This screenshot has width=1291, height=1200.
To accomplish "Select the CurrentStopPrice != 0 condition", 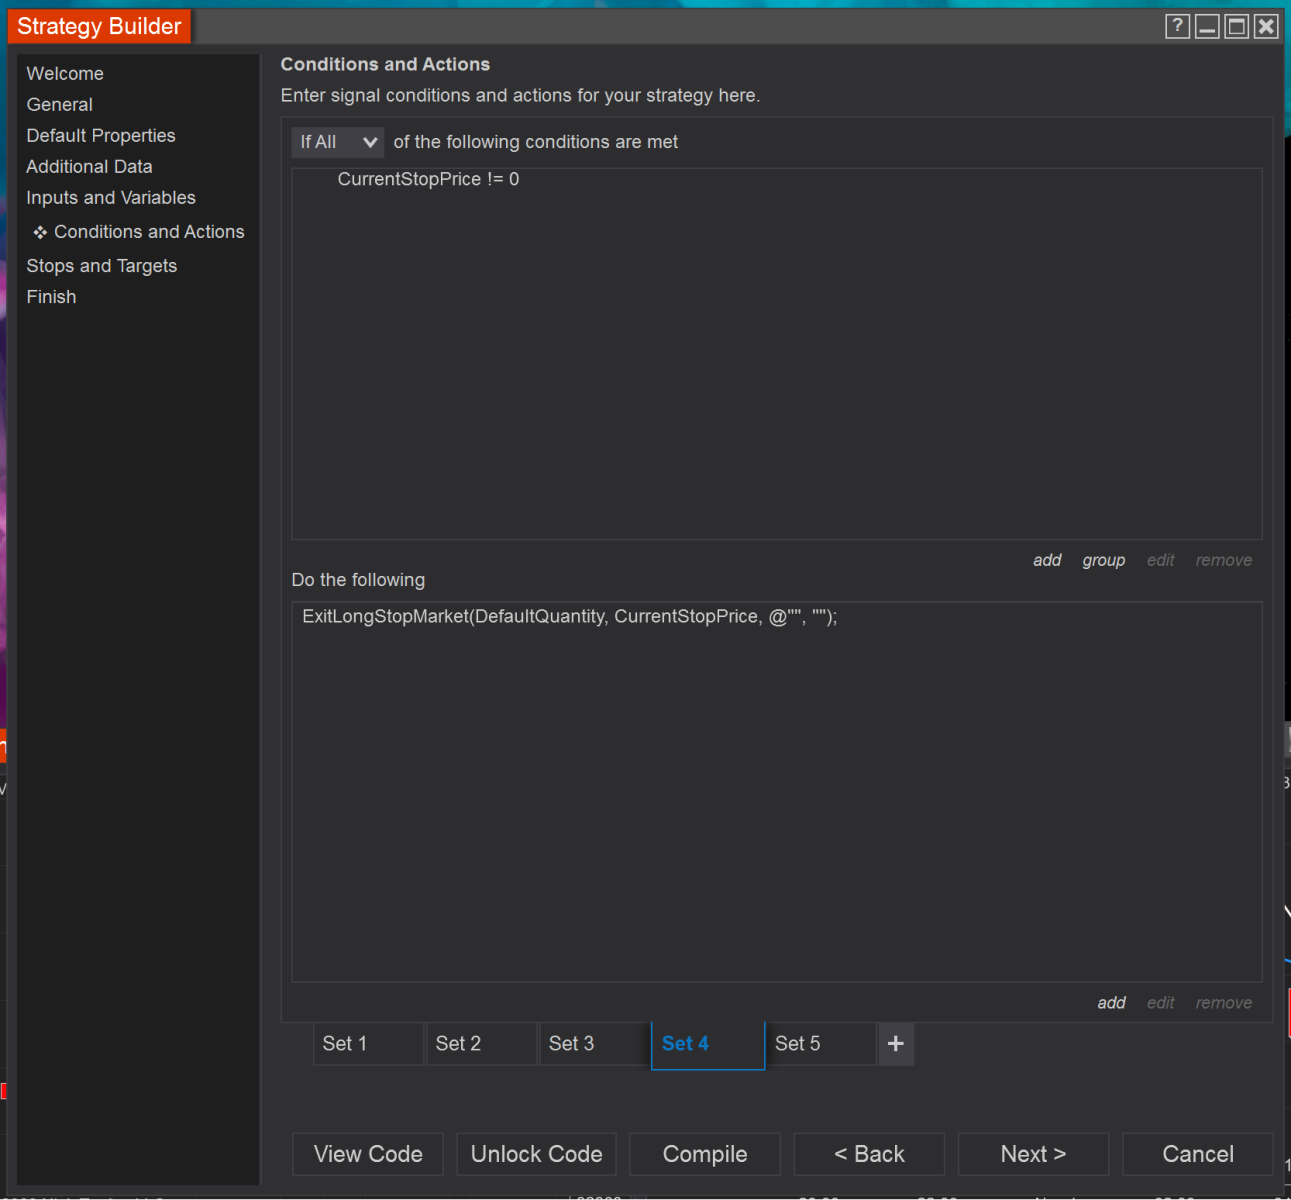I will pyautogui.click(x=428, y=180).
